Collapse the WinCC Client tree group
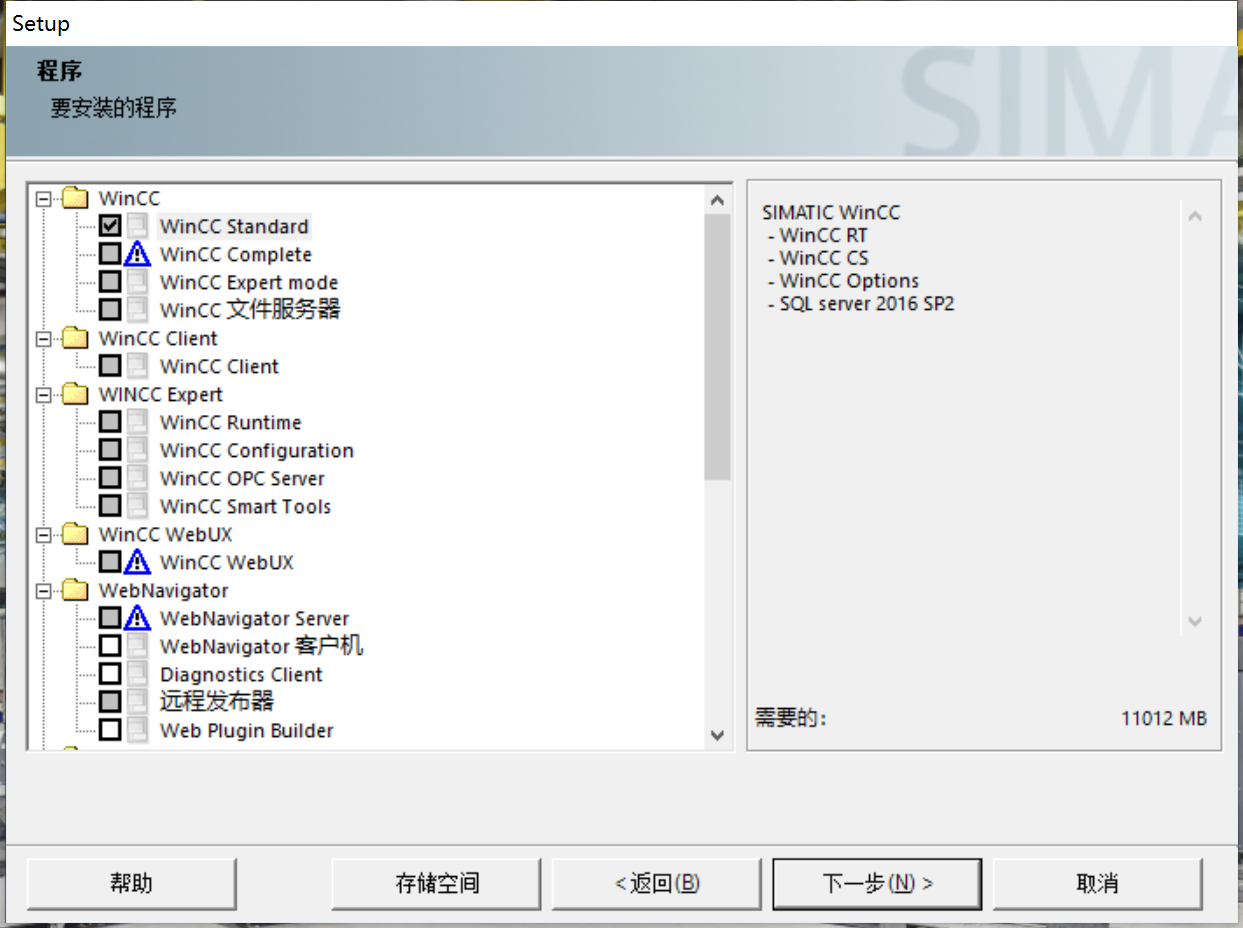This screenshot has width=1243, height=928. pyautogui.click(x=43, y=338)
